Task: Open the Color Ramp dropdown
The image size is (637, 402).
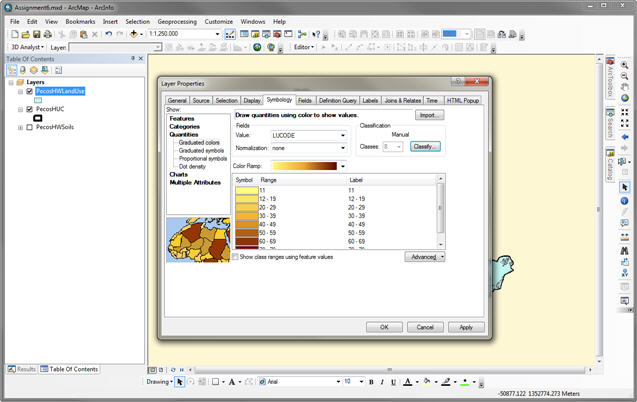Action: point(343,166)
